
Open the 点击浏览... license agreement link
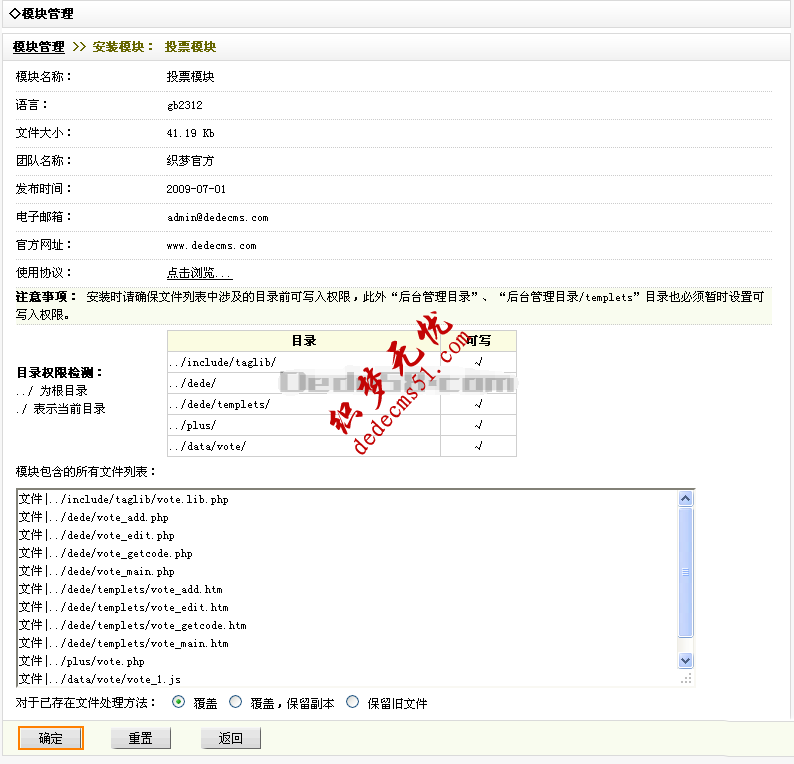200,273
